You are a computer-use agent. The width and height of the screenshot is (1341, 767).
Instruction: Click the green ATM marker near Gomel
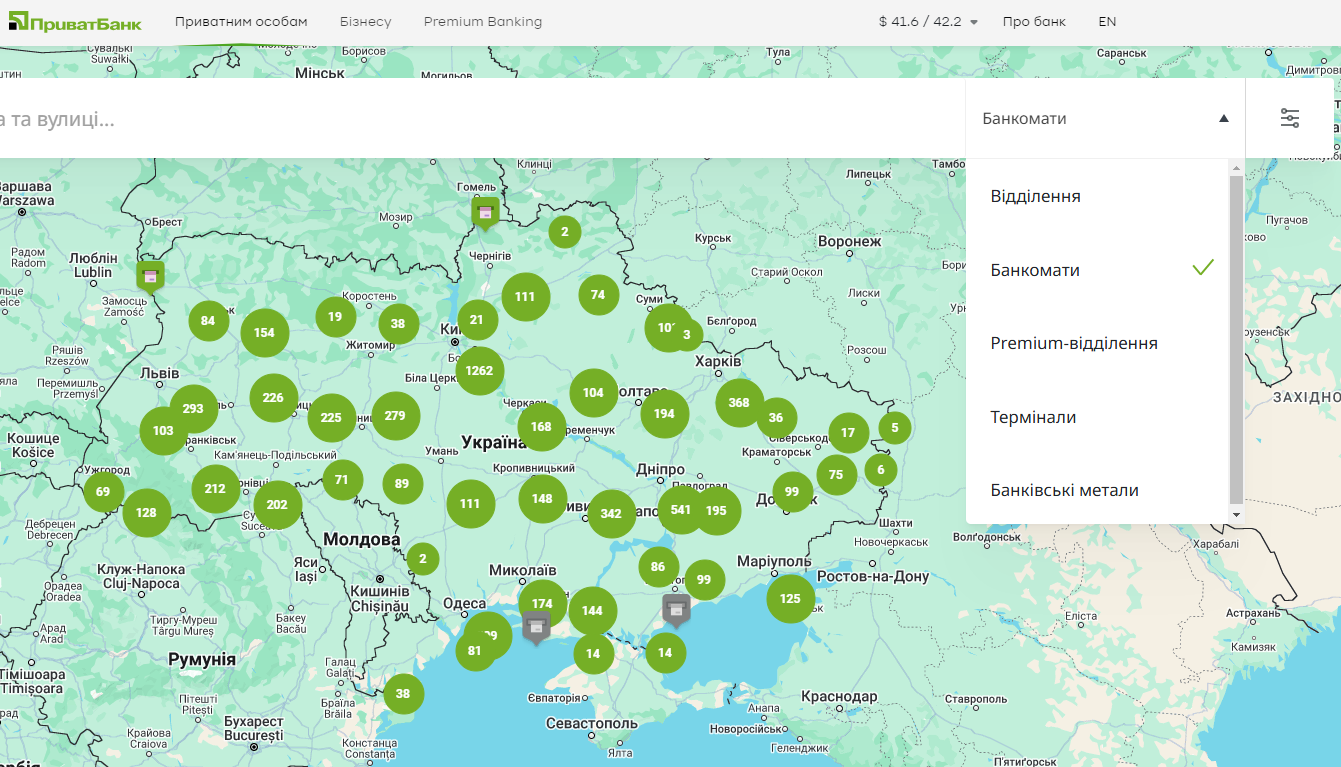click(485, 212)
